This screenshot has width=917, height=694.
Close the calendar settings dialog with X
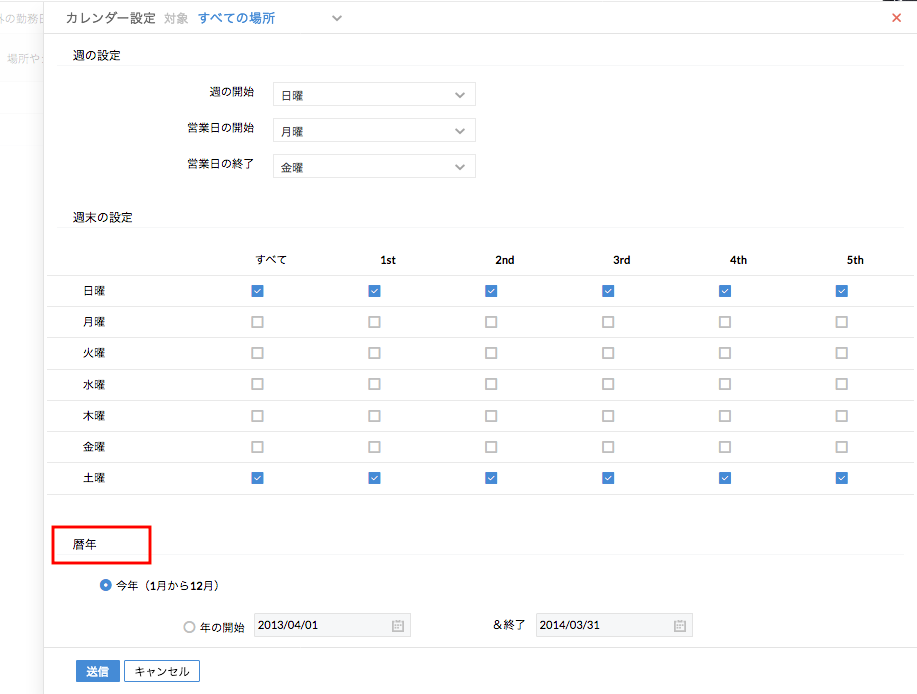click(896, 18)
